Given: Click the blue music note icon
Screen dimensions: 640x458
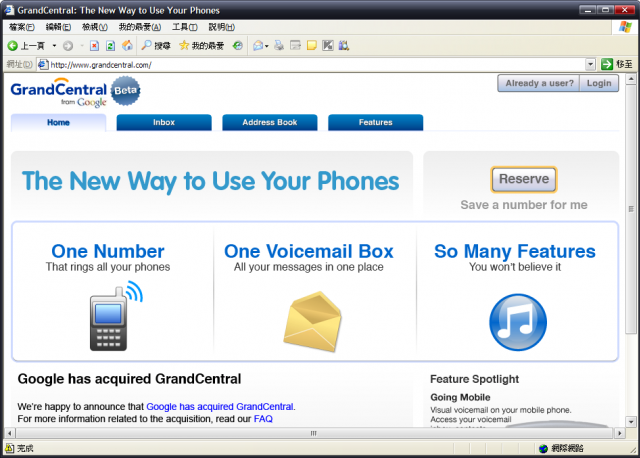Looking at the screenshot, I should coord(518,322).
